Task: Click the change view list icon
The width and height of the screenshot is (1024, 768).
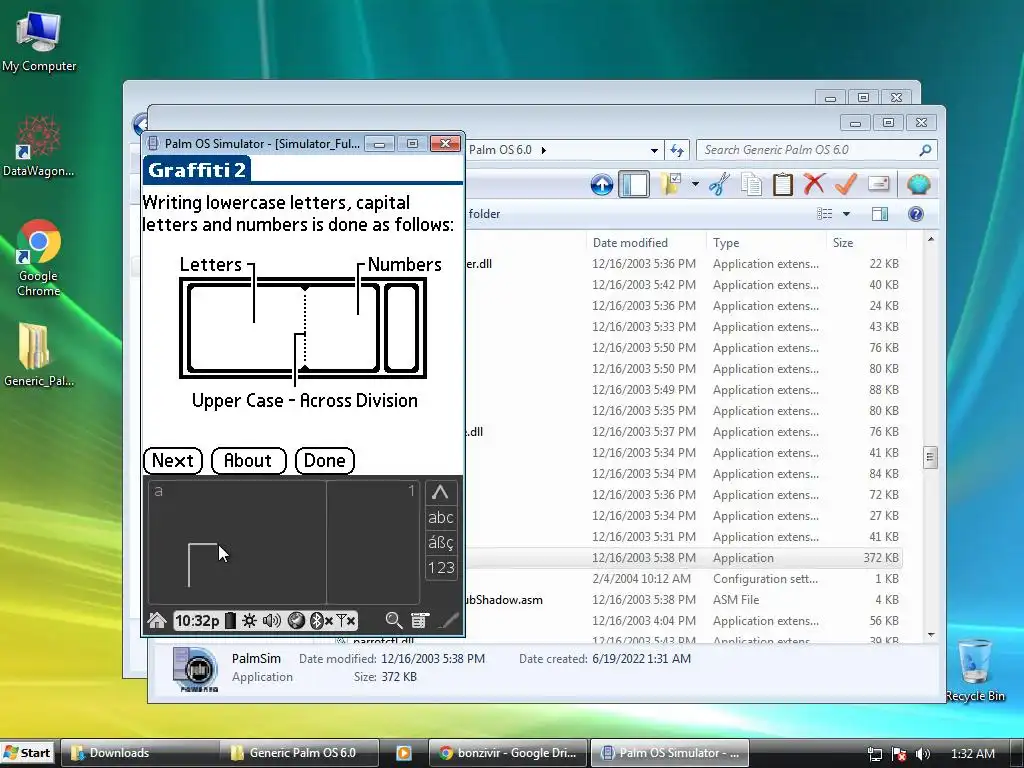Action: 825,214
